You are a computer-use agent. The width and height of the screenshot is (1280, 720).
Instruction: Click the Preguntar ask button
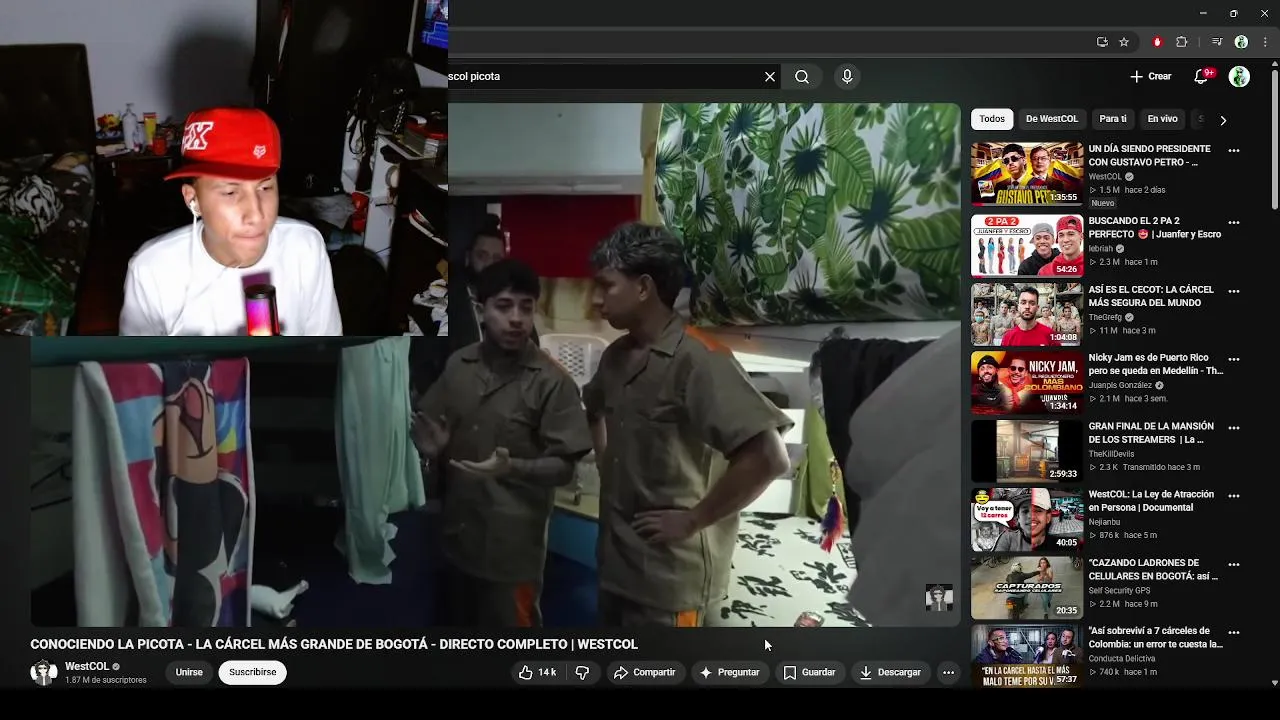730,672
